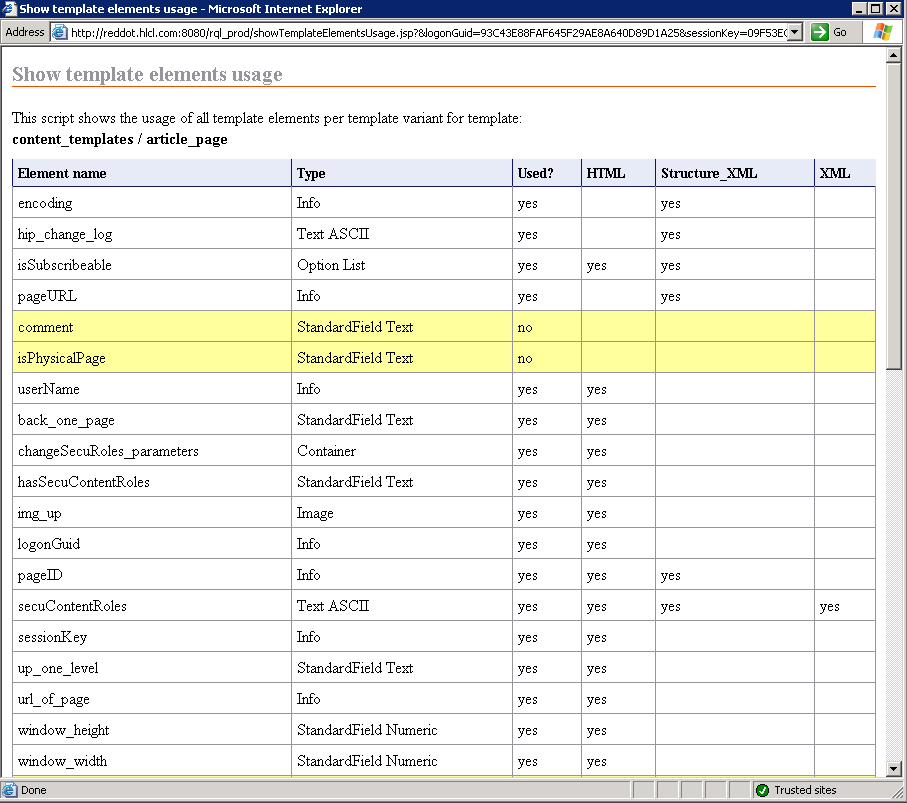The width and height of the screenshot is (907, 803).
Task: Click the XML "yes" value for secuContentRoles
Action: coord(829,607)
